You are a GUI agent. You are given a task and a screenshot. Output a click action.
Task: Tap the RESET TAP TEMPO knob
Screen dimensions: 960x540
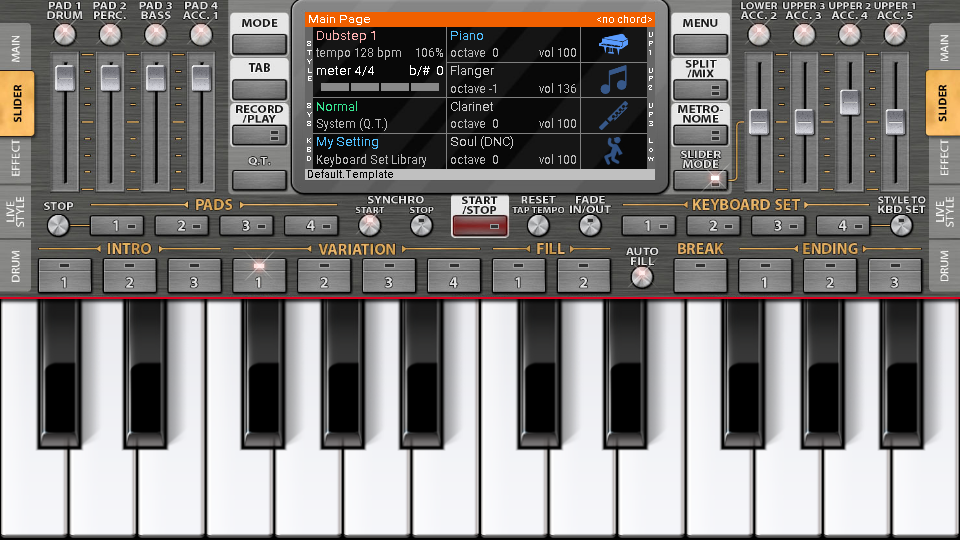(x=538, y=226)
